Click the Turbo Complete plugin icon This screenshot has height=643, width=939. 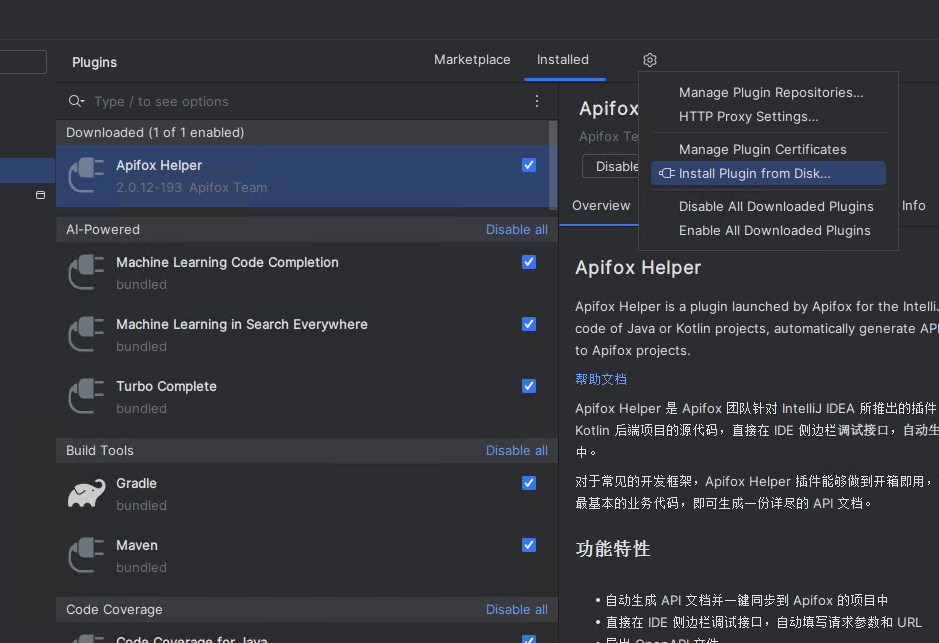(x=86, y=396)
